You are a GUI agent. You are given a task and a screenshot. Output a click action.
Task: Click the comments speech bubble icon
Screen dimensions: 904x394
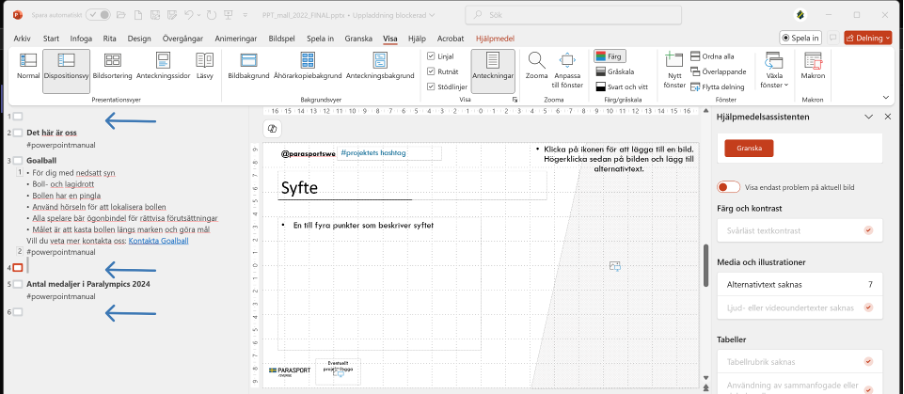833,38
